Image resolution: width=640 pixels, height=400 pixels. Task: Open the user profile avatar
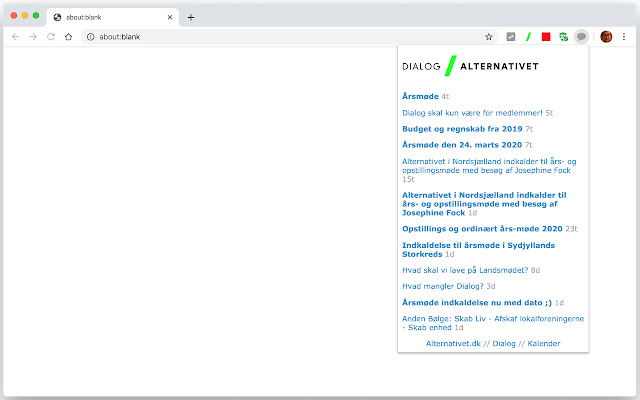point(606,37)
